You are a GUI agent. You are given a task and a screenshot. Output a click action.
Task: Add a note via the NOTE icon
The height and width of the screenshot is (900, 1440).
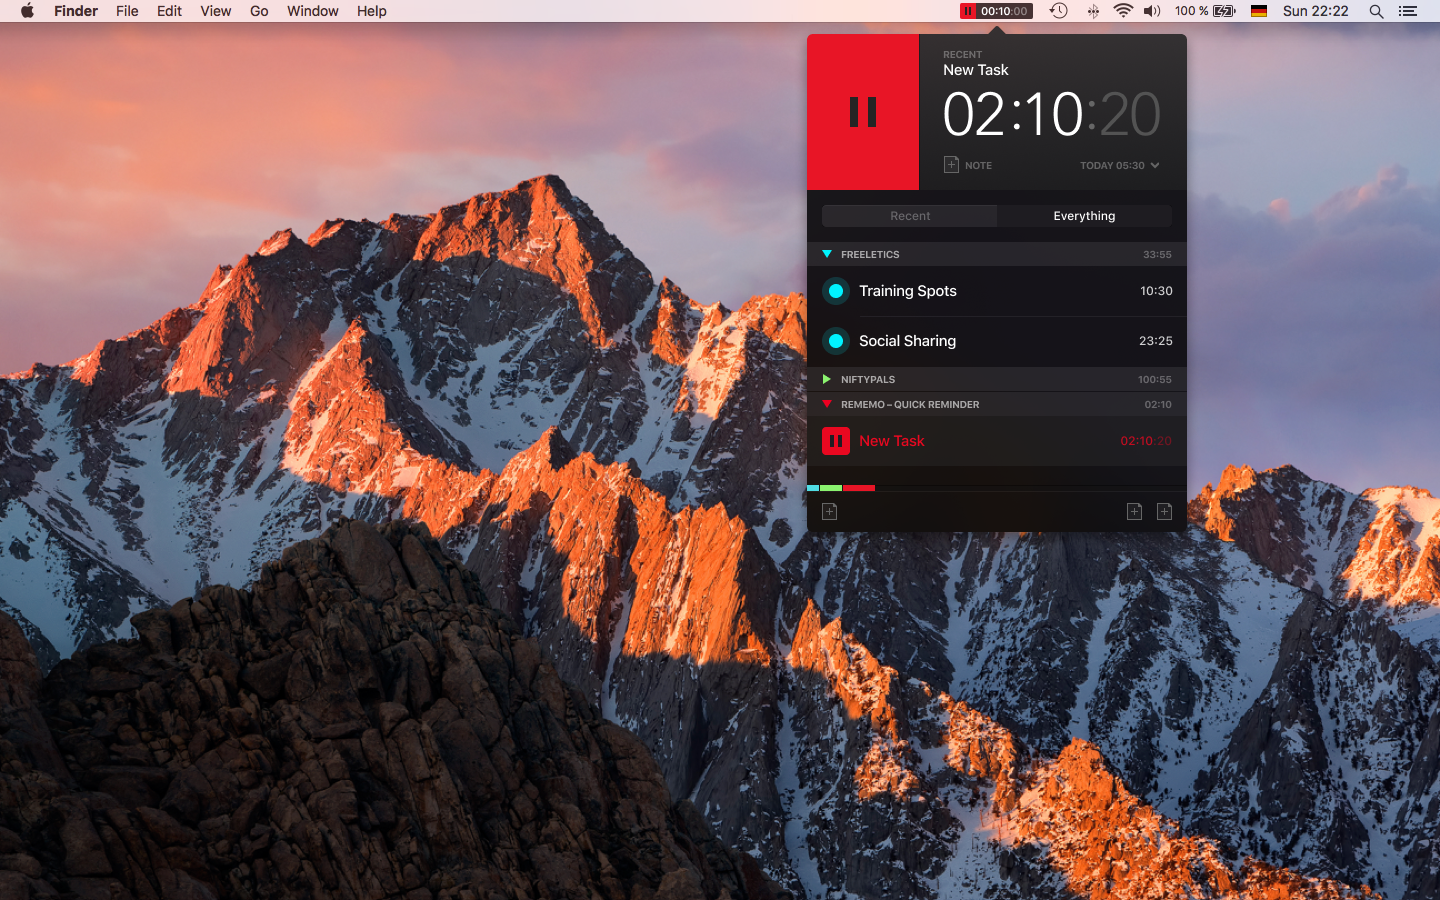coord(951,165)
